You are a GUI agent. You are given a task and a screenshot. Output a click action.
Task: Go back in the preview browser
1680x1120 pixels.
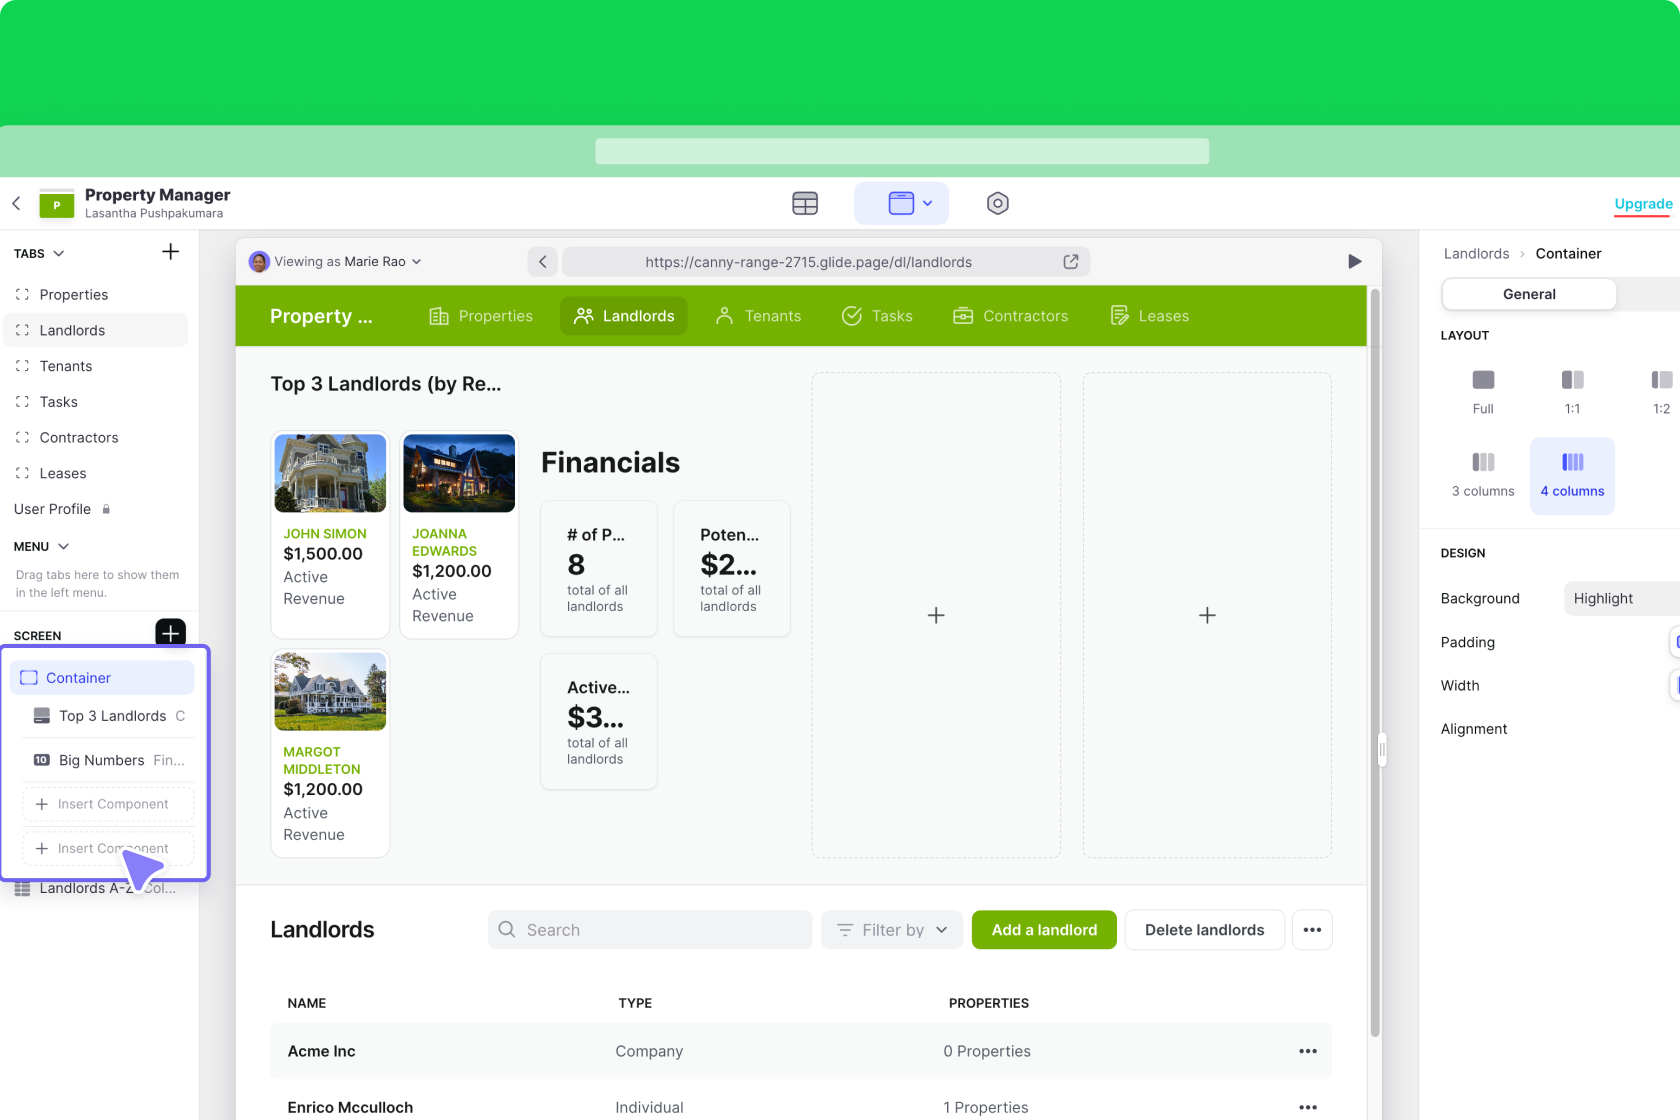click(x=542, y=262)
